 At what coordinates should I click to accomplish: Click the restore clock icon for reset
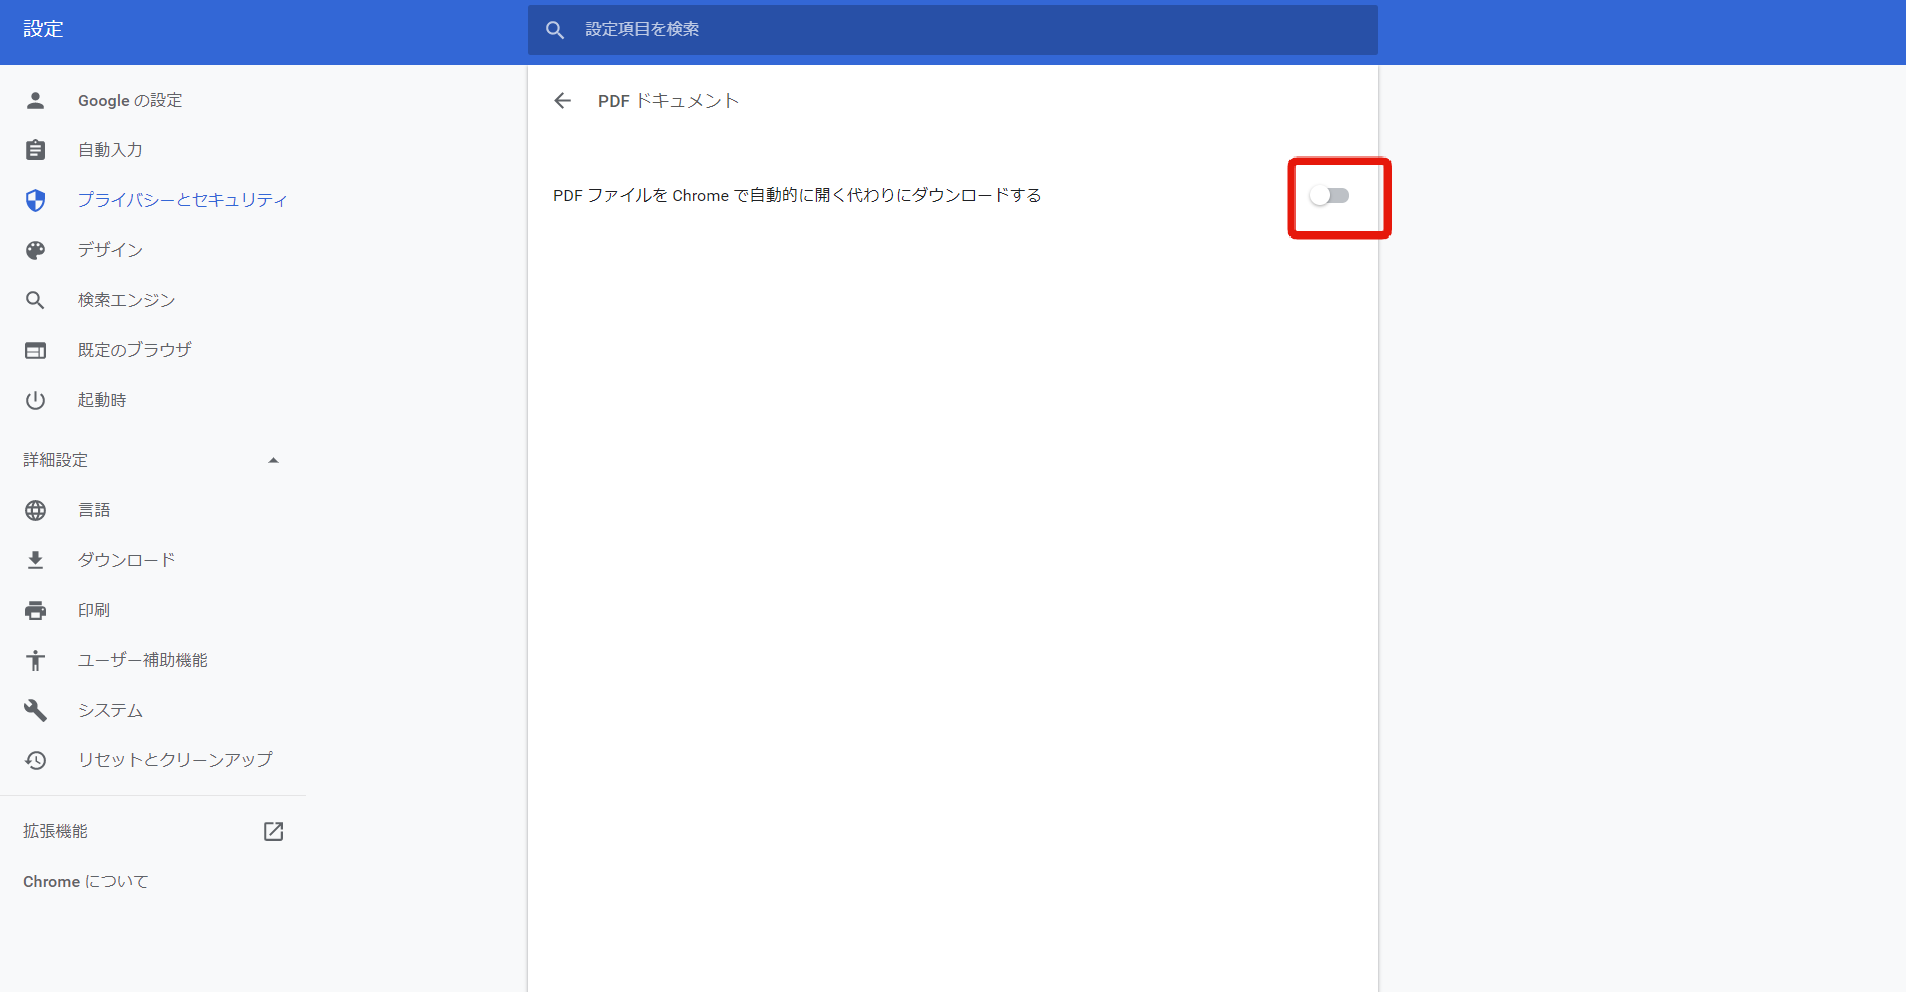point(35,760)
